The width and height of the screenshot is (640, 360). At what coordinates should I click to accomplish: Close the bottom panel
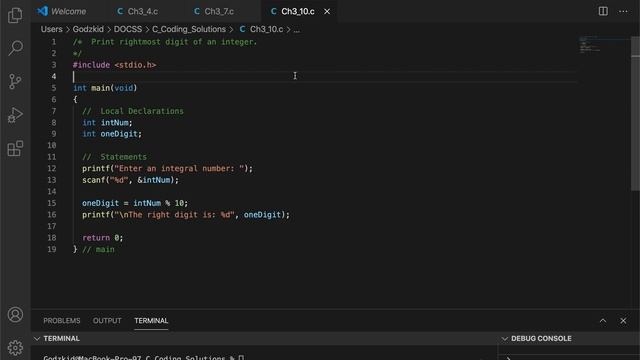623,321
